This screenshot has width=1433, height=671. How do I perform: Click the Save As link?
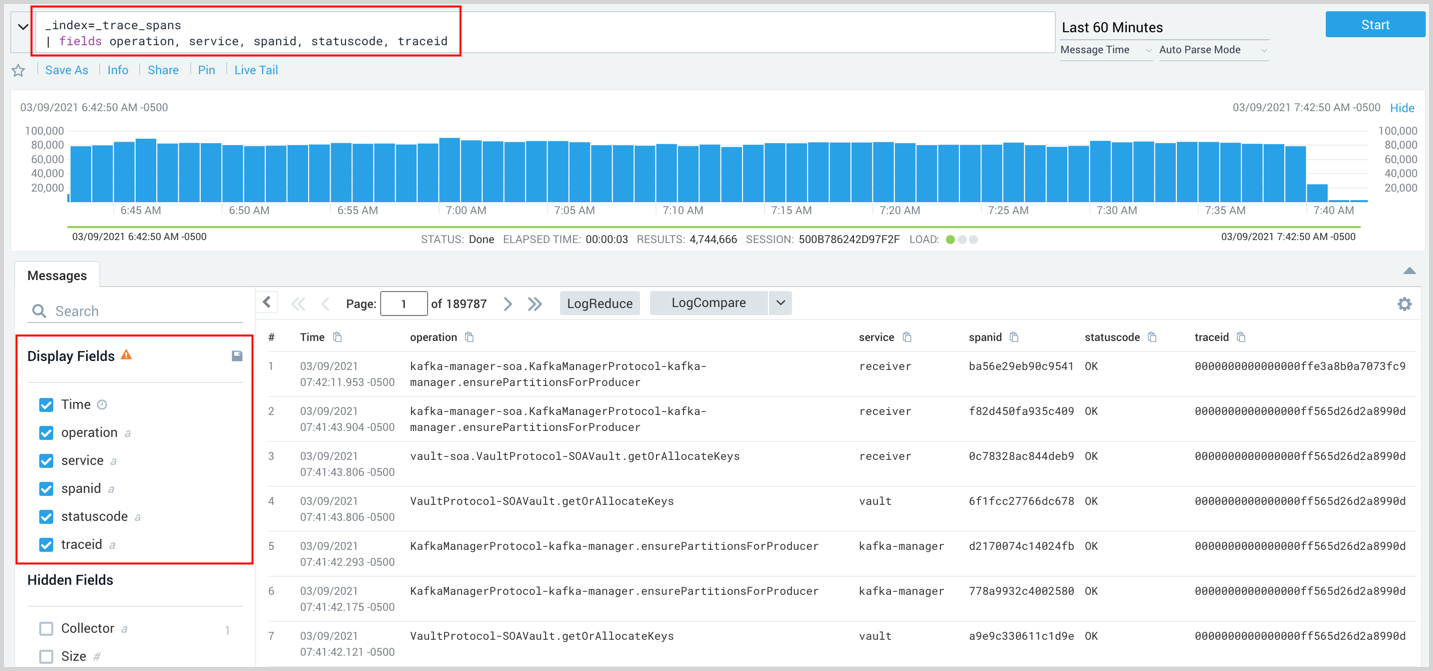pyautogui.click(x=66, y=69)
